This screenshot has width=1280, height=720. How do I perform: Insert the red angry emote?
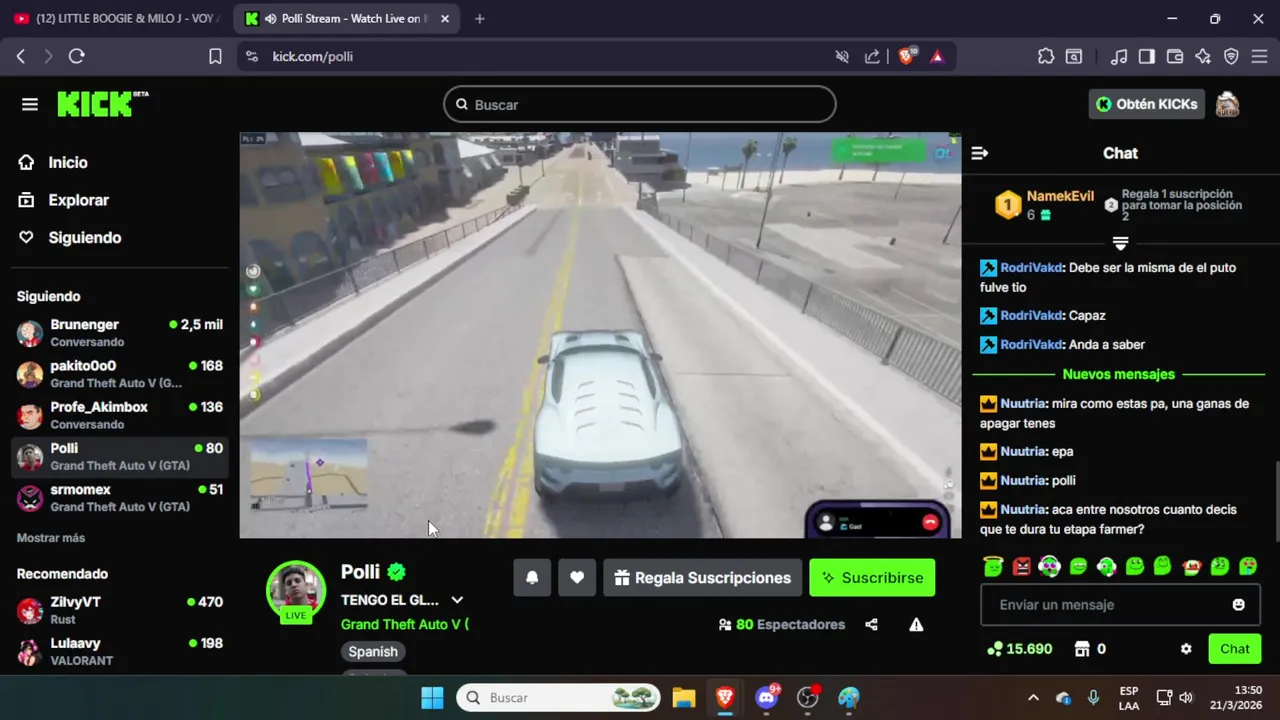point(1021,566)
